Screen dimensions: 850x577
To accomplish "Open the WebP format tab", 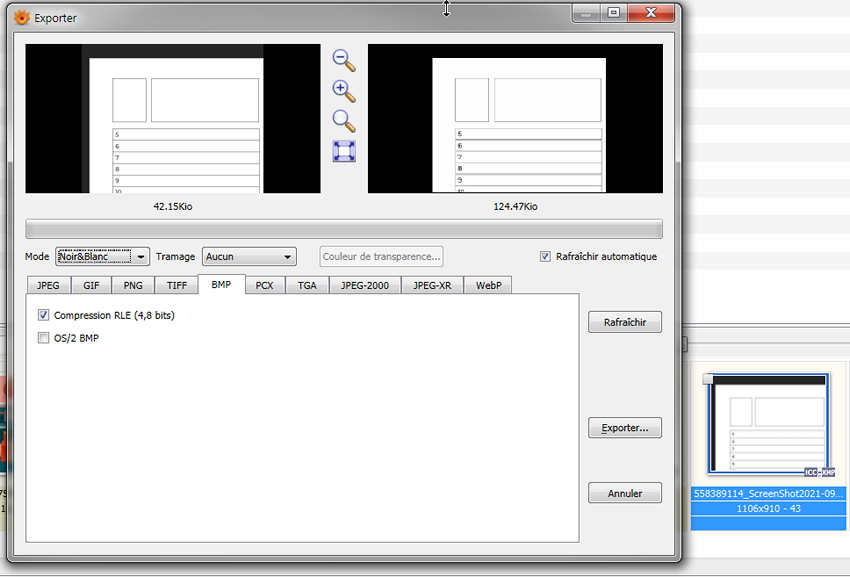I will pos(489,285).
